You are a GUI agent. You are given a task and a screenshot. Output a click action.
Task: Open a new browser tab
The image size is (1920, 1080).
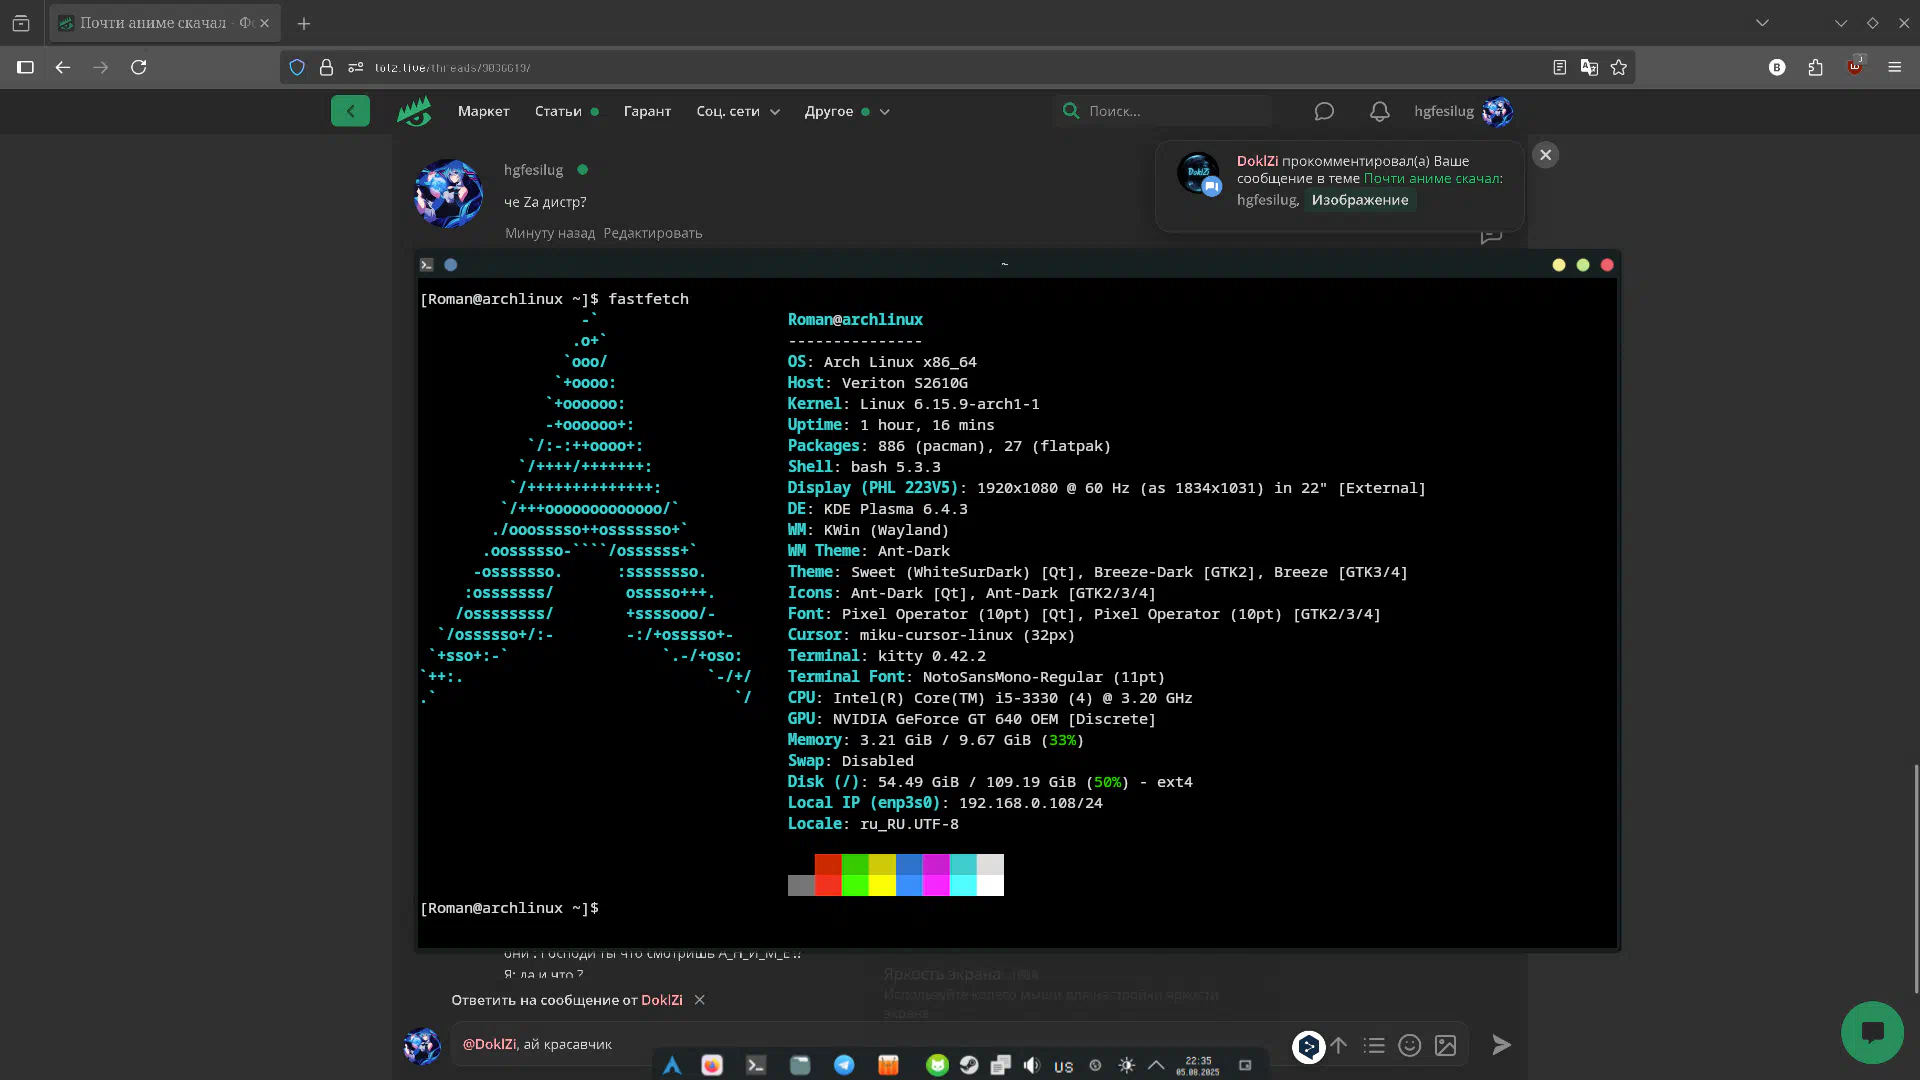tap(304, 23)
